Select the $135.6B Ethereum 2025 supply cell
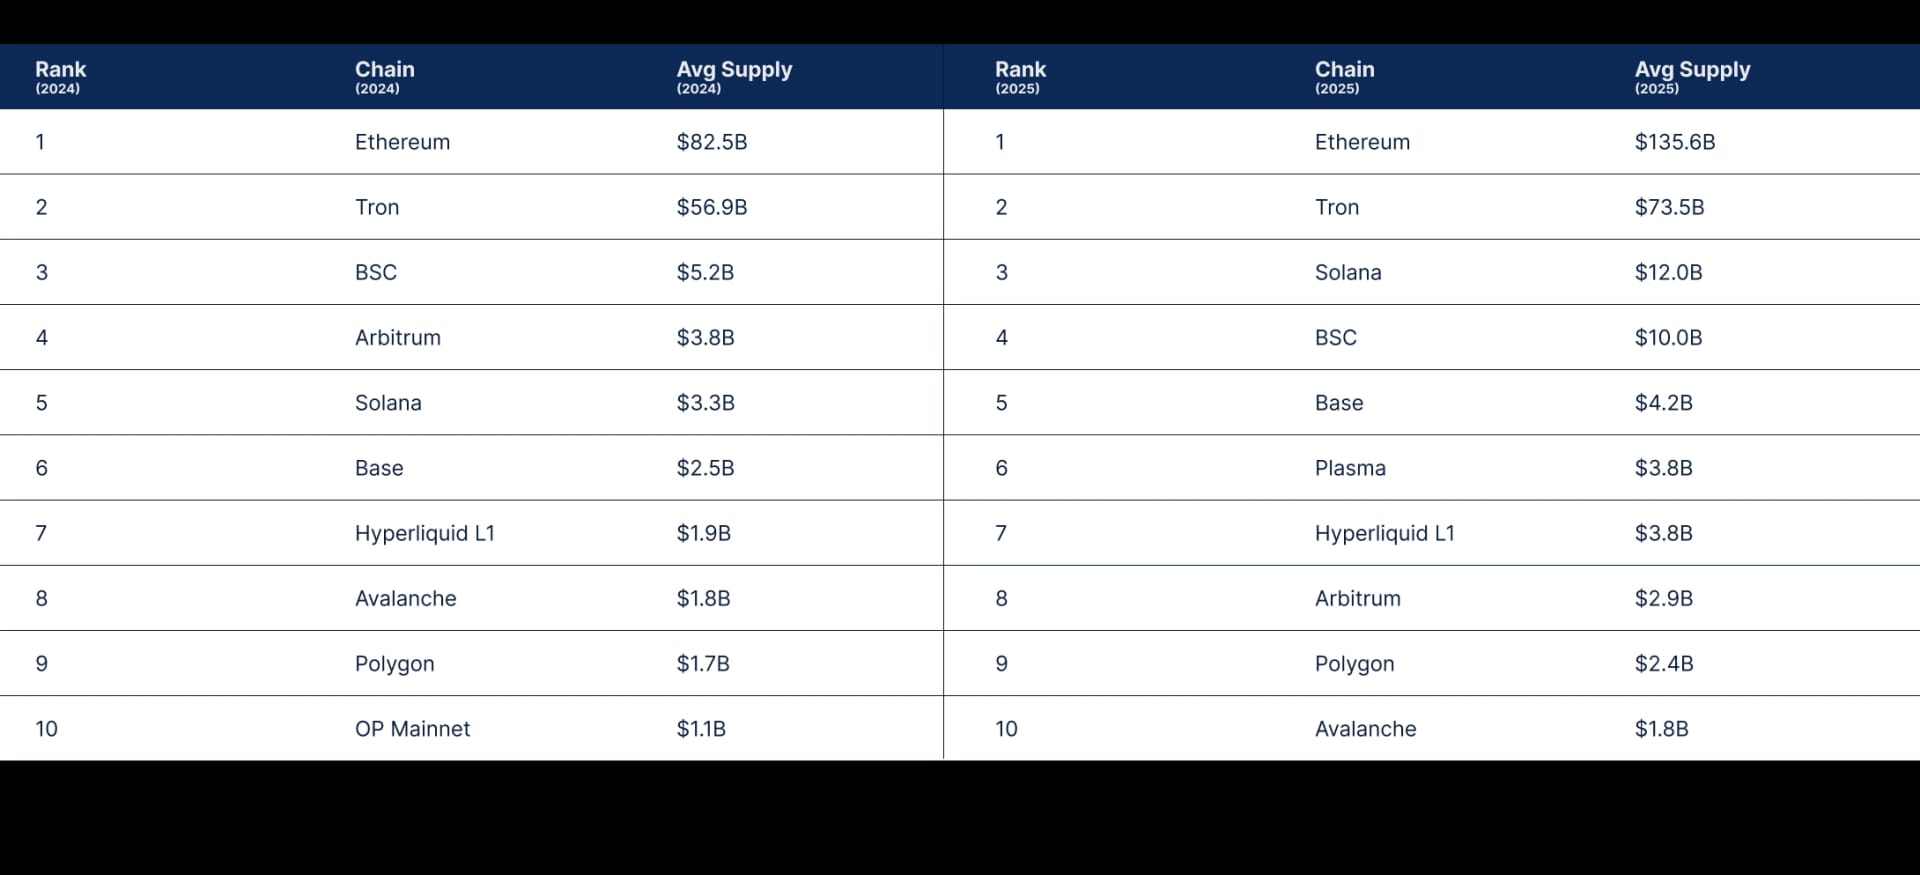Screen dimensions: 1920x875 (1674, 142)
